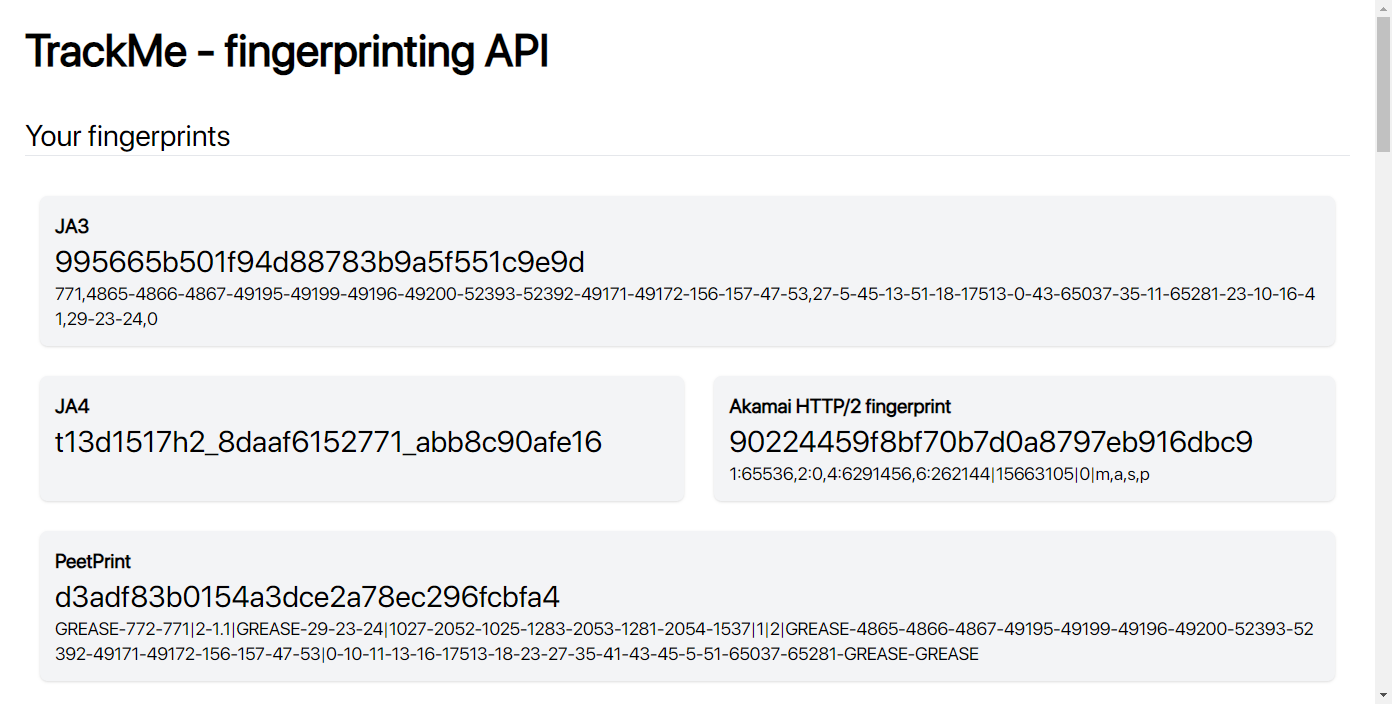Click the JA3 label
The width and height of the screenshot is (1392, 704).
point(72,227)
